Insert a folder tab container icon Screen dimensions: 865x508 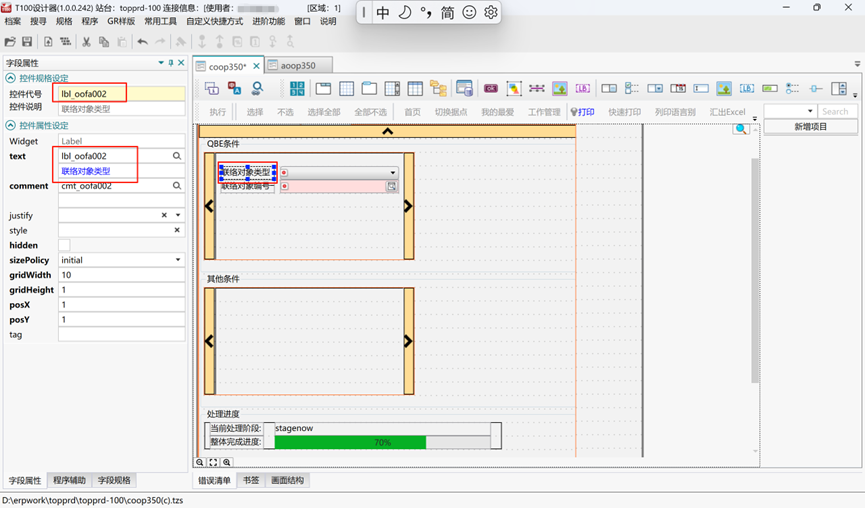pyautogui.click(x=369, y=88)
